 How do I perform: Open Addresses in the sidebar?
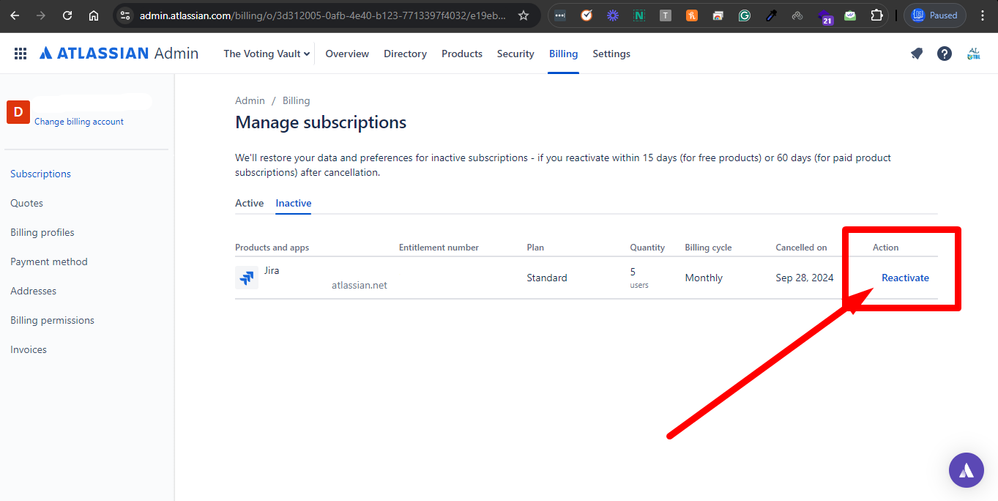click(x=33, y=291)
